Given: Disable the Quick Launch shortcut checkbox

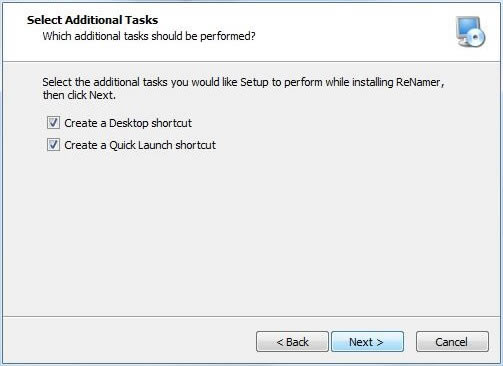Looking at the screenshot, I should pyautogui.click(x=53, y=145).
